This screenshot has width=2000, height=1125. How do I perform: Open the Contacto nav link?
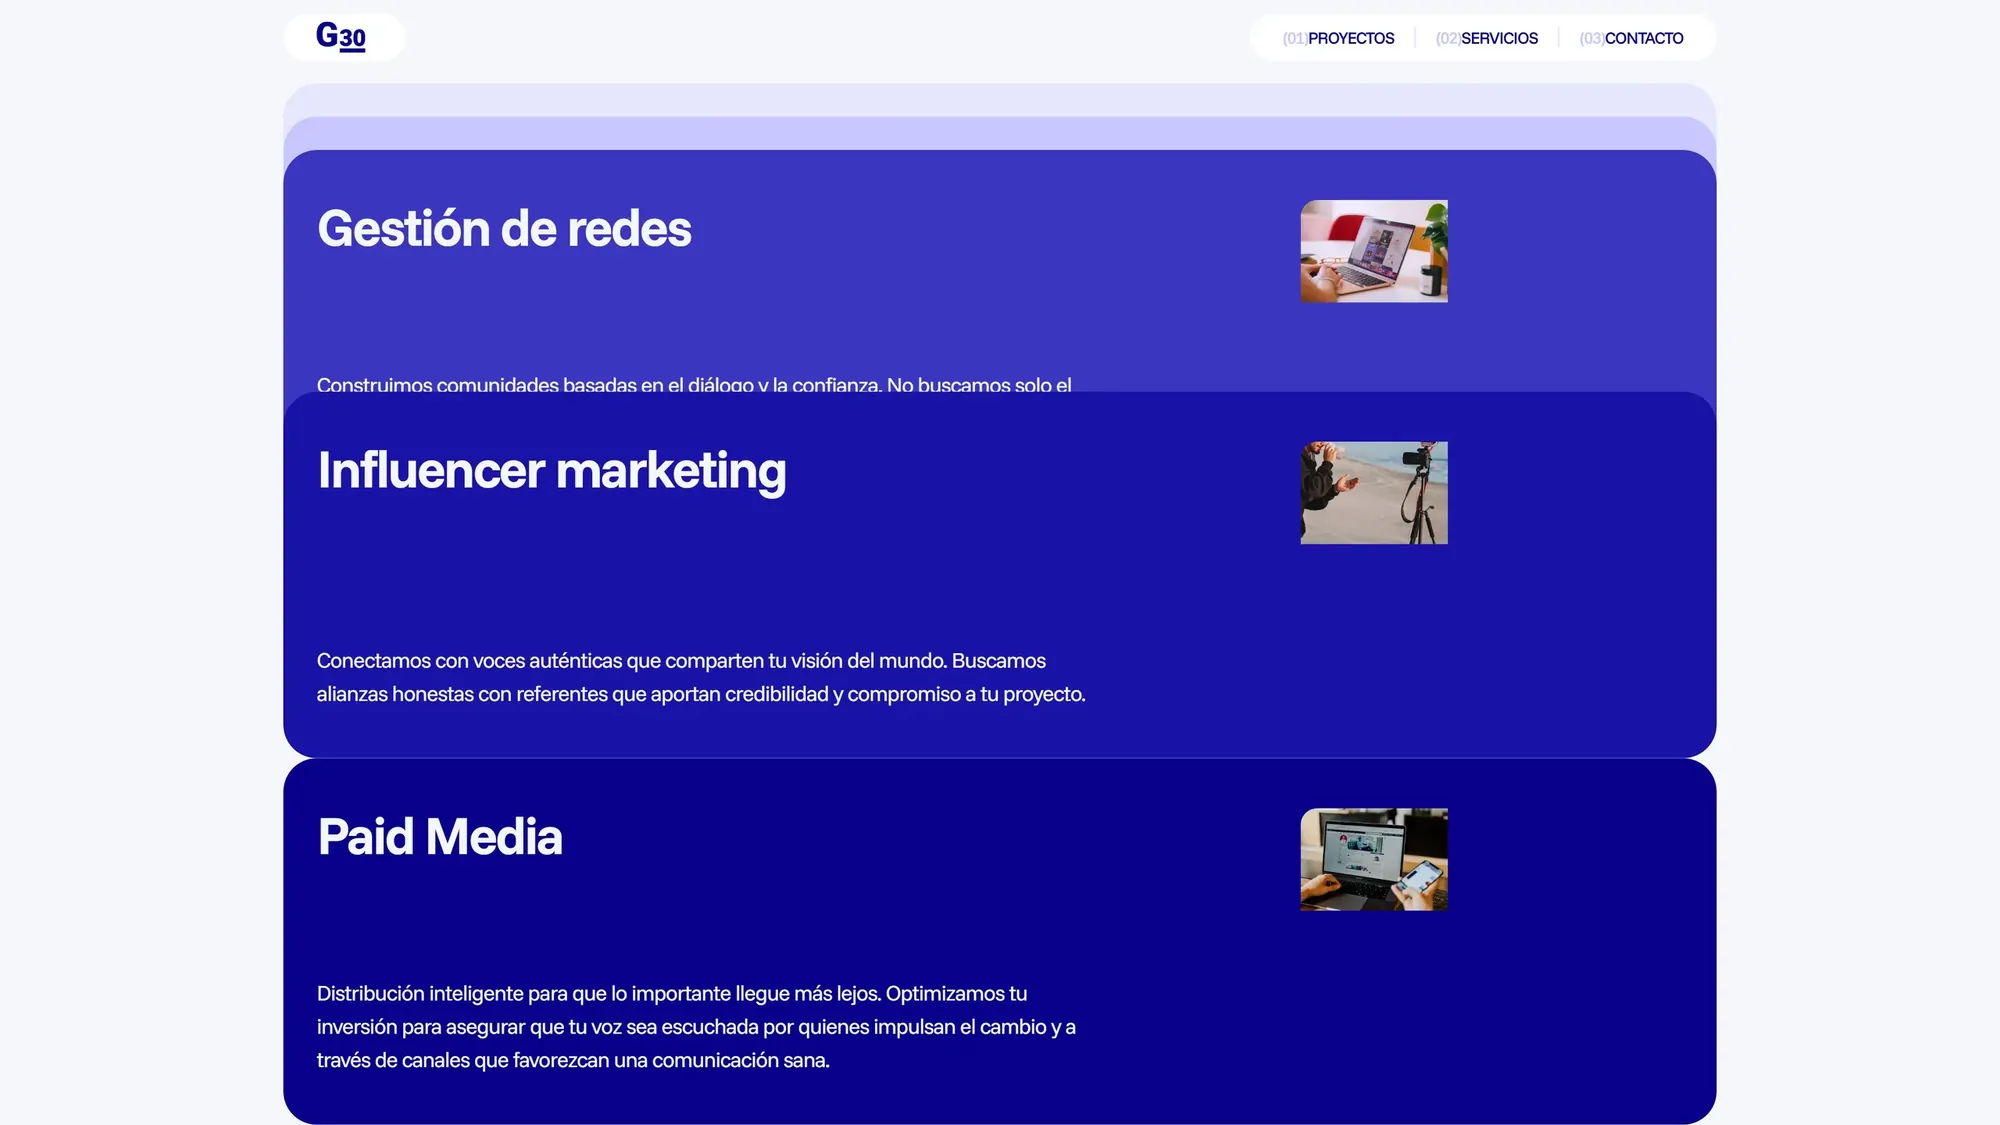point(1631,38)
